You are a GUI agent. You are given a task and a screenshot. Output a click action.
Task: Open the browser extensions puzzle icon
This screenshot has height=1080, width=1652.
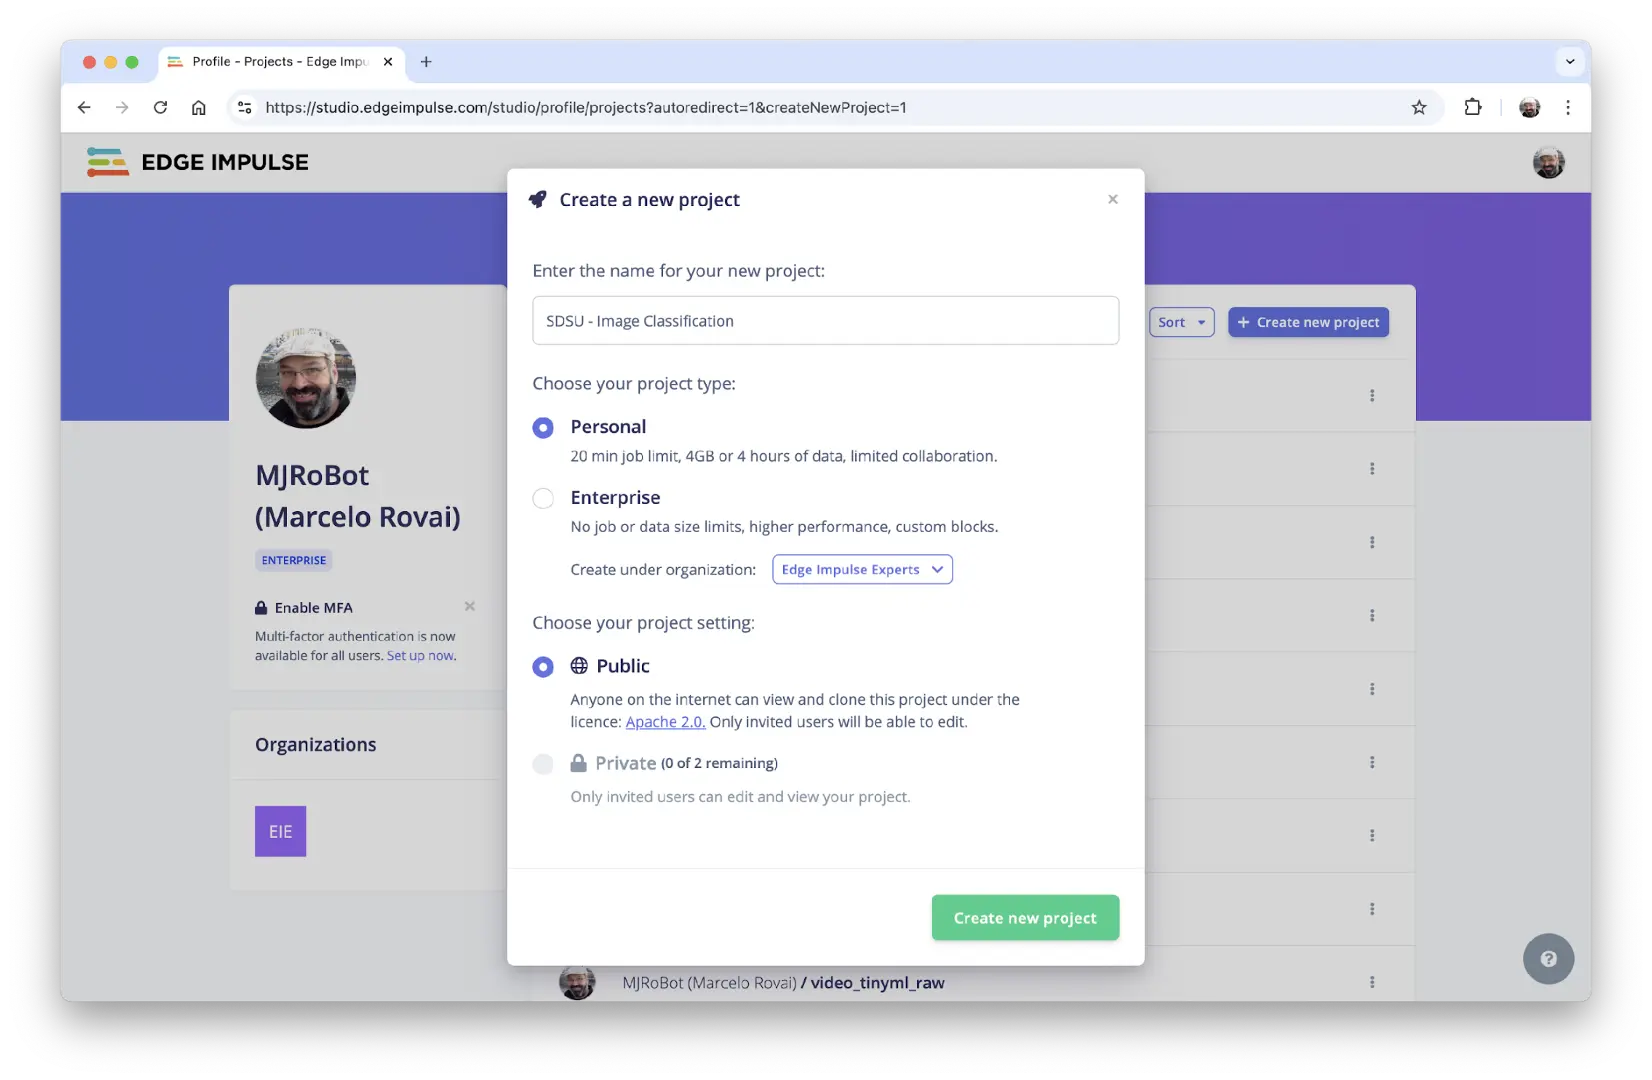(1472, 108)
